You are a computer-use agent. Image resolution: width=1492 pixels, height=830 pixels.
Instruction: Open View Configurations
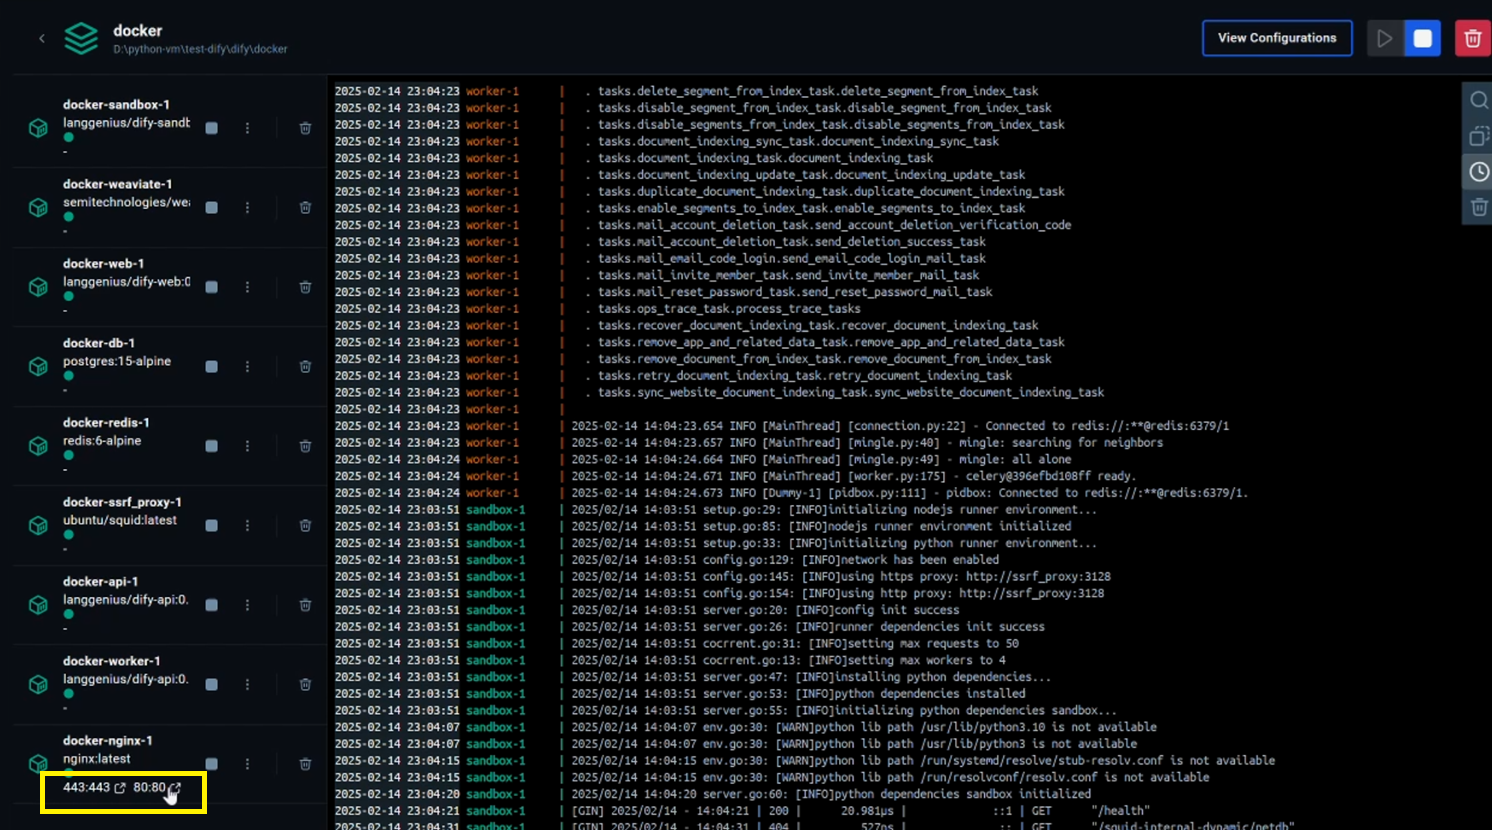click(1277, 38)
